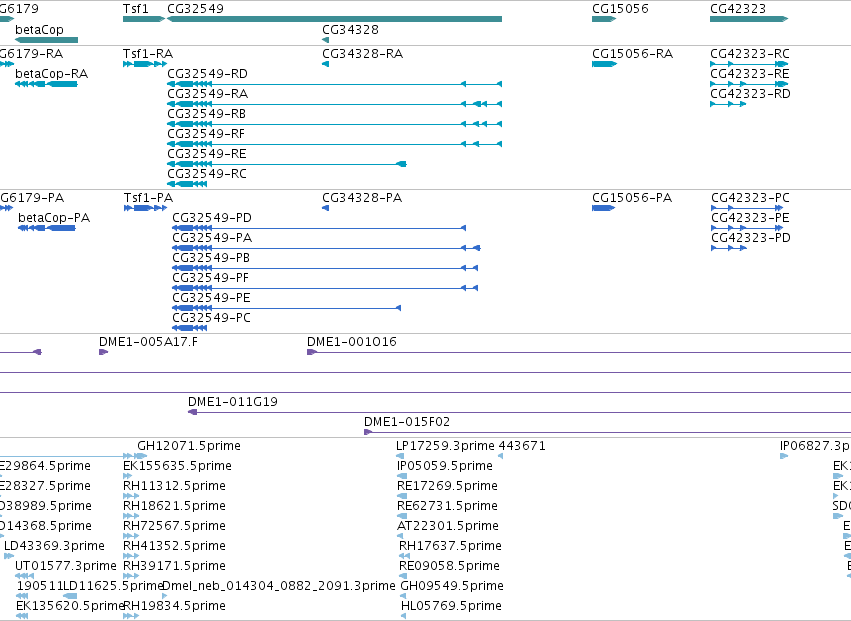Image resolution: width=851 pixels, height=621 pixels.
Task: Click CG32549-RB transcript label
Action: pos(207,114)
